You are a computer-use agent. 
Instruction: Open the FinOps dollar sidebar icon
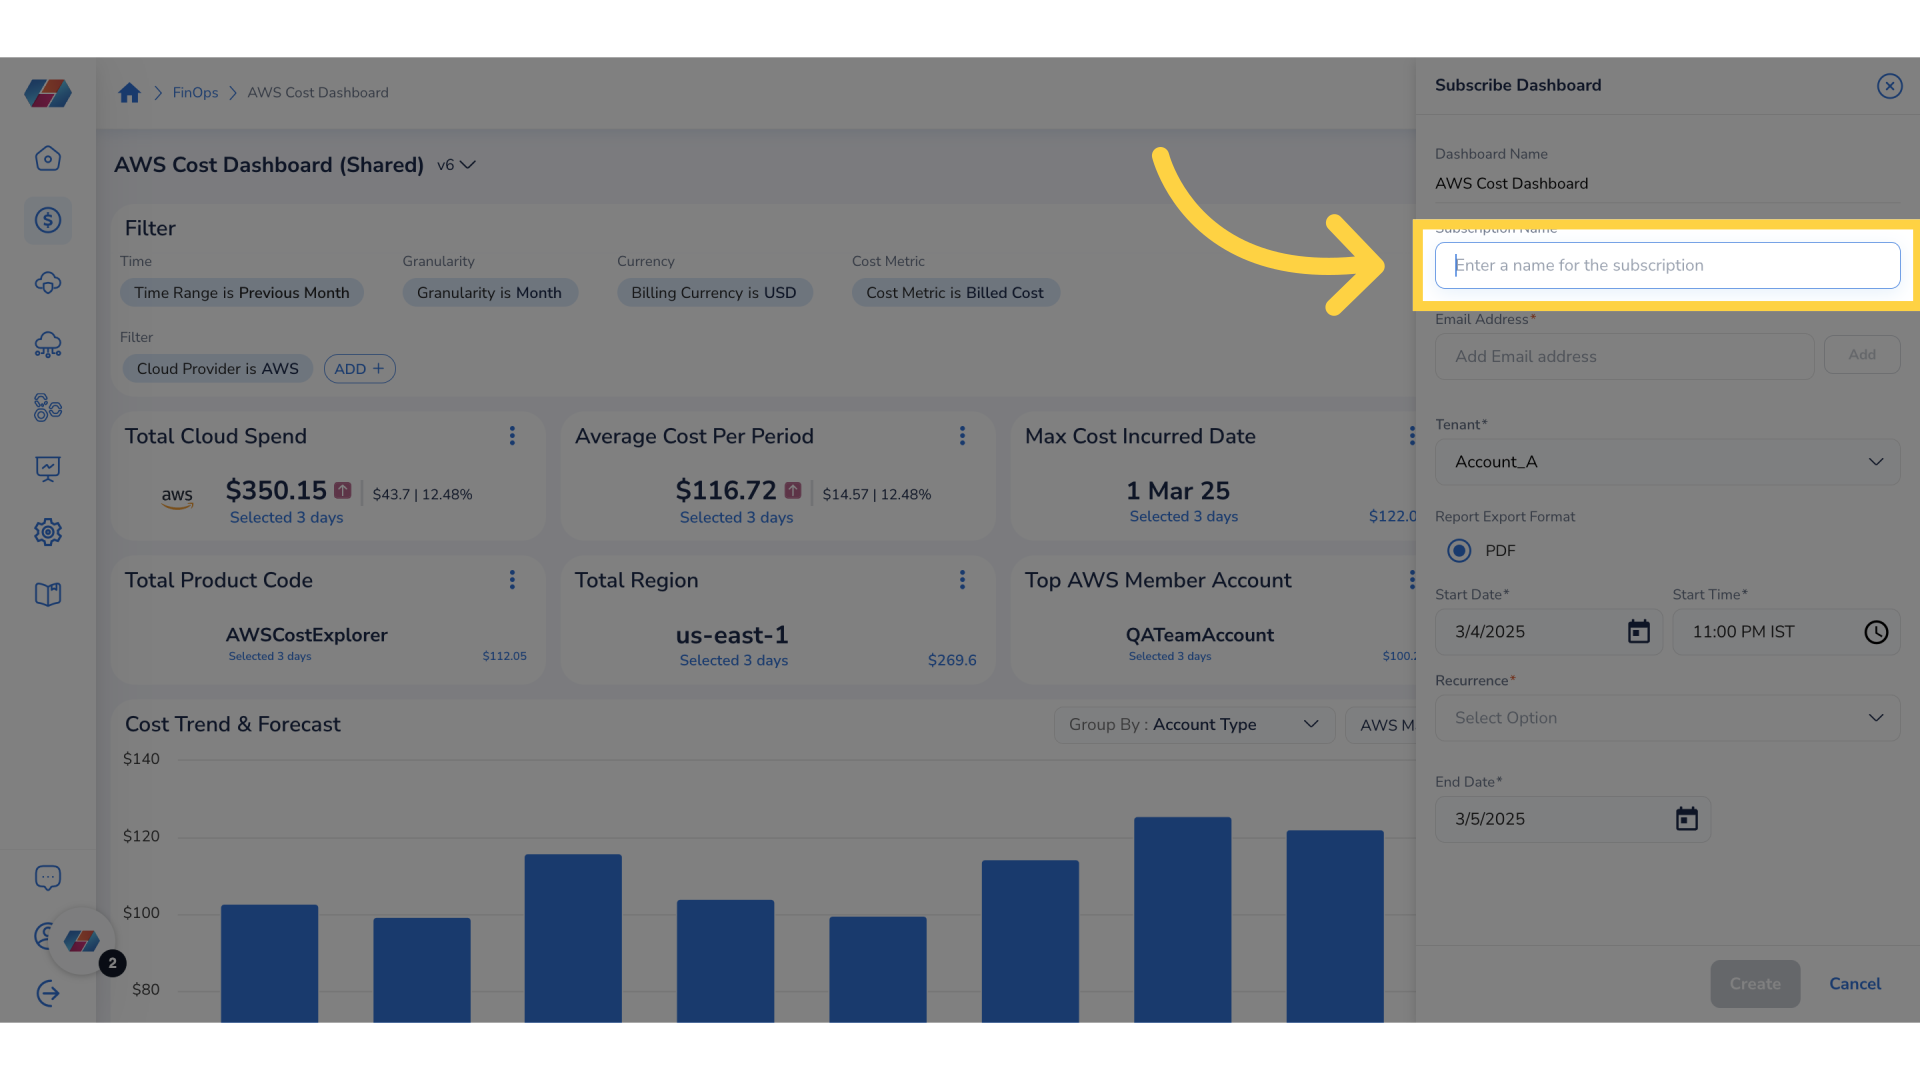click(48, 220)
